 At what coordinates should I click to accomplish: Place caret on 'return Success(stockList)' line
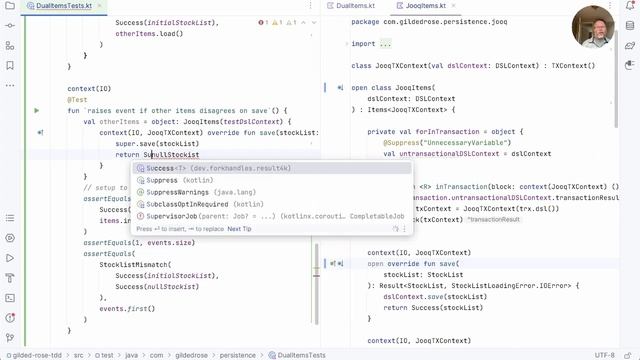433,308
